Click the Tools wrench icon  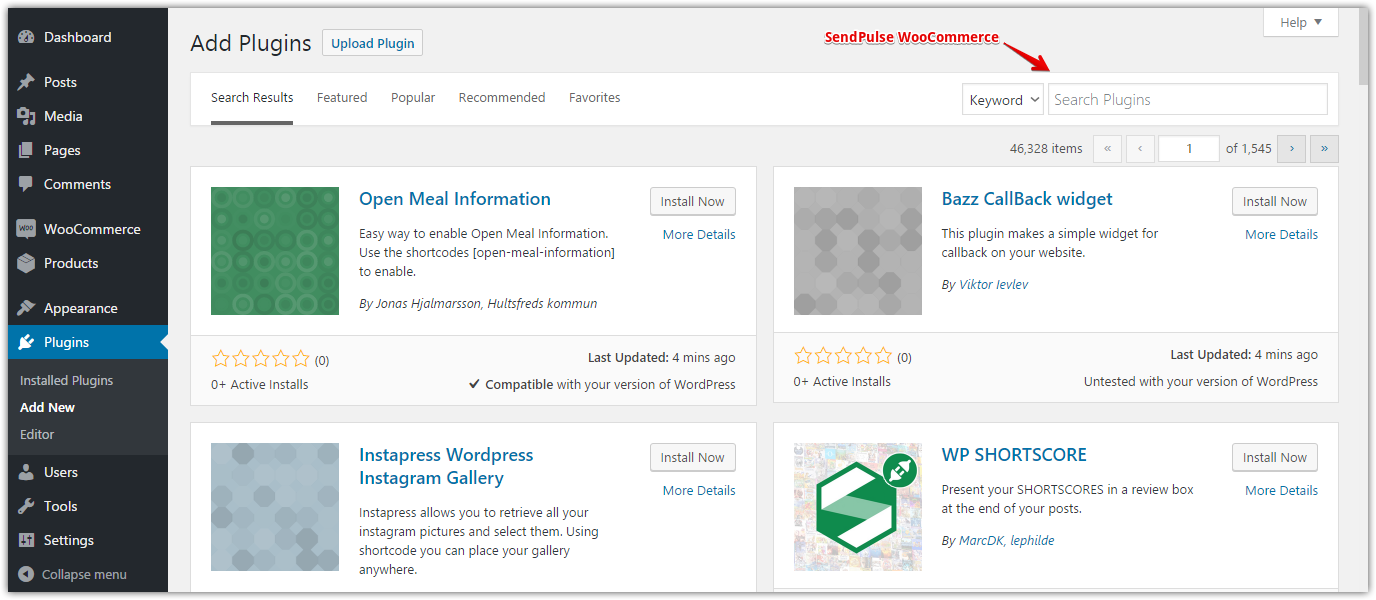(x=27, y=507)
